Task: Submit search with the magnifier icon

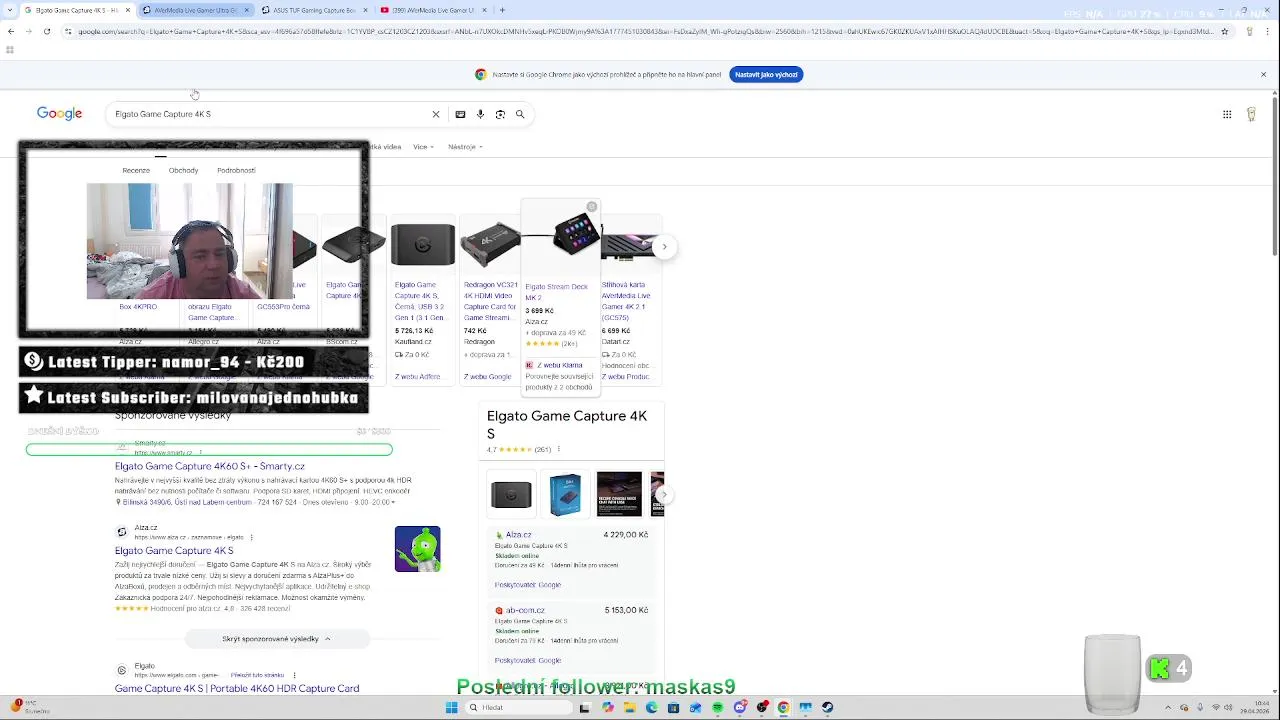Action: (520, 114)
